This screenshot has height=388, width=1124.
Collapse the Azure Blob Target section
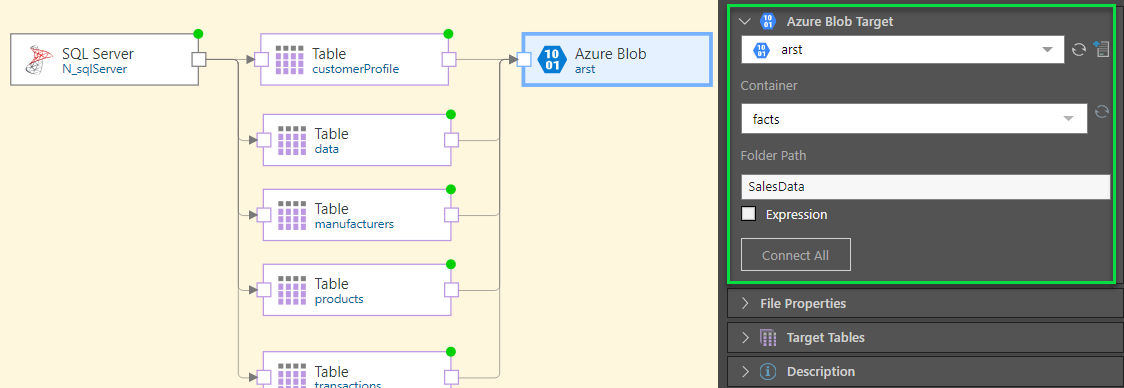(745, 22)
